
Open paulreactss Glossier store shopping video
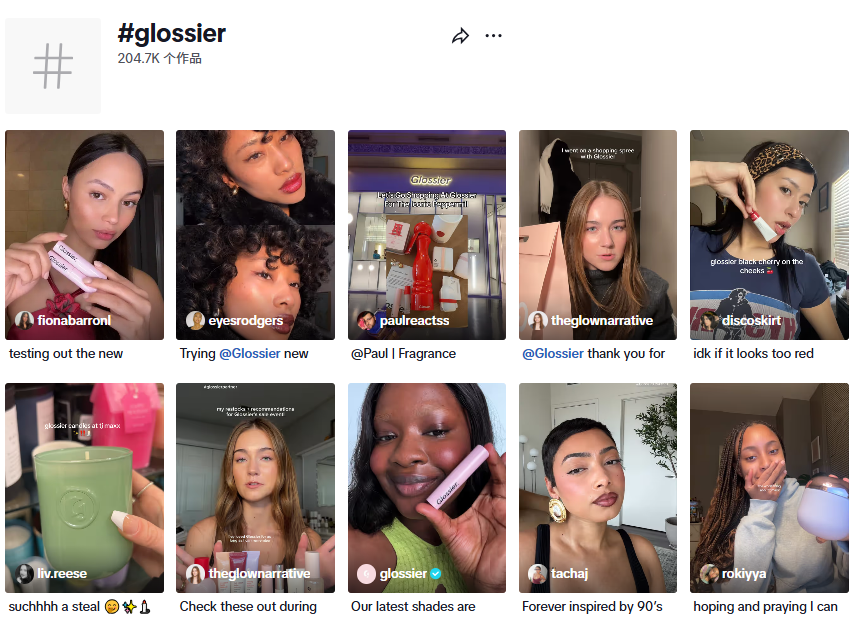pos(427,235)
